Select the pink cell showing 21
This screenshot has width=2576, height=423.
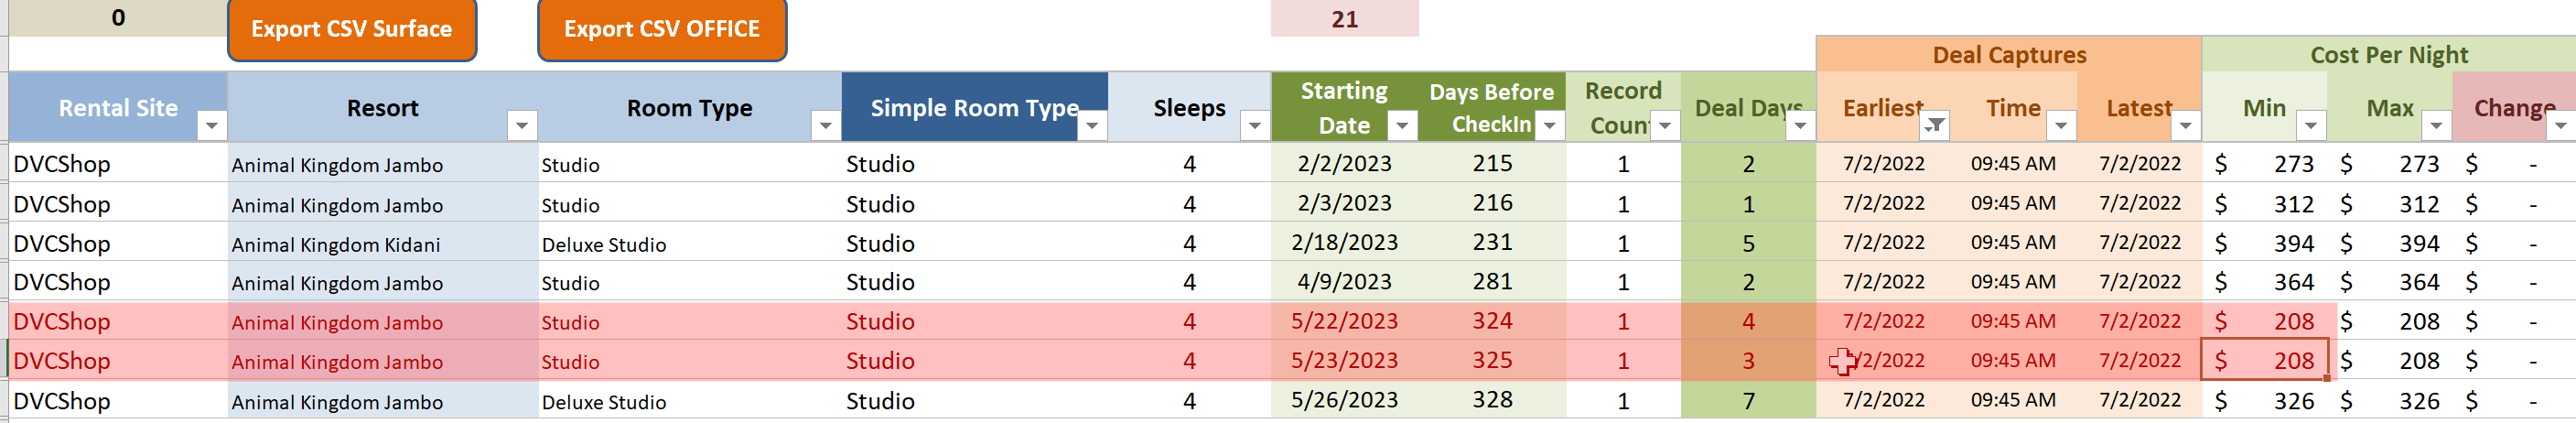(x=1345, y=19)
